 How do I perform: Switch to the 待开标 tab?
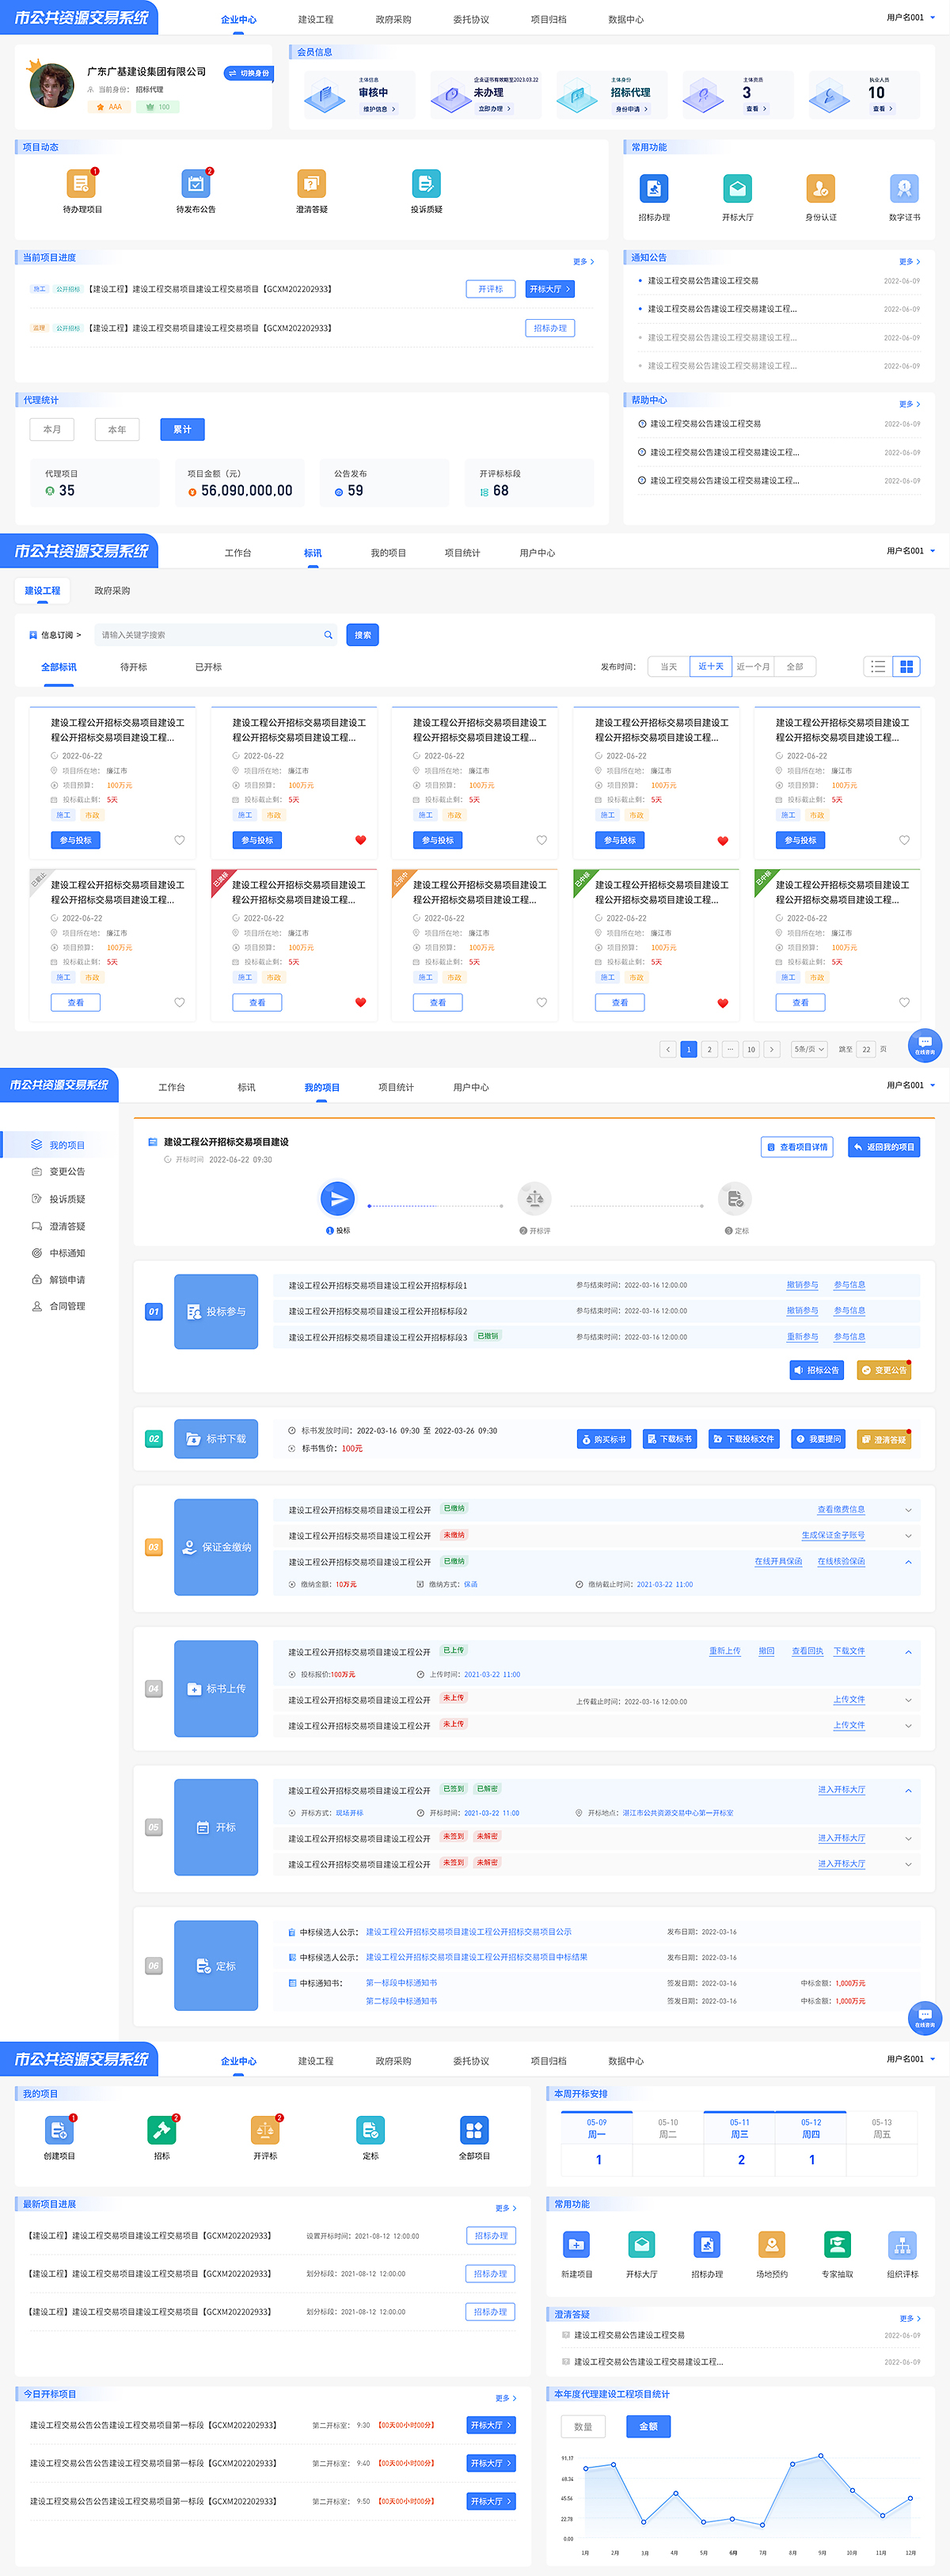pos(133,667)
